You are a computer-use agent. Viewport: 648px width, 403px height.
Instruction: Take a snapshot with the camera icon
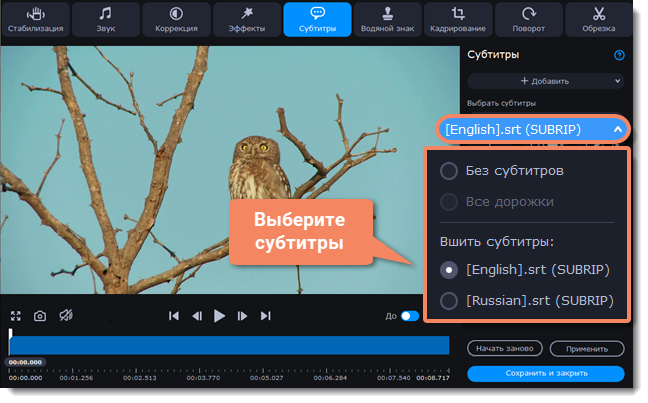[40, 316]
